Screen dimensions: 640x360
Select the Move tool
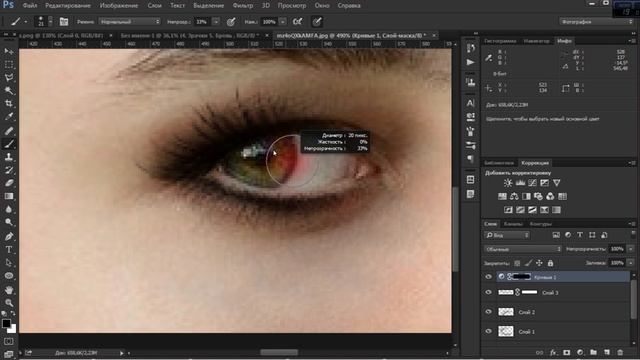(x=9, y=51)
